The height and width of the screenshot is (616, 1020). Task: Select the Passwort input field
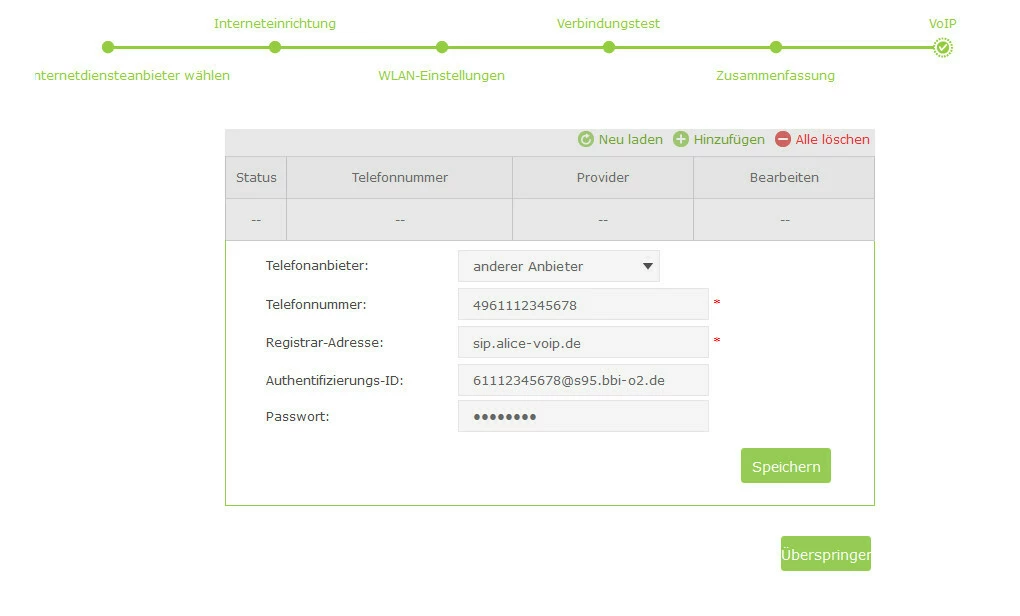(583, 416)
